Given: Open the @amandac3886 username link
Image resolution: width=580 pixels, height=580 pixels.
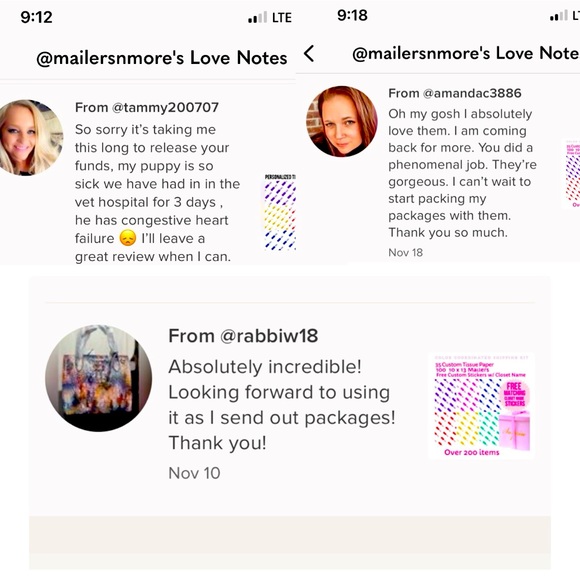Looking at the screenshot, I should coord(472,93).
